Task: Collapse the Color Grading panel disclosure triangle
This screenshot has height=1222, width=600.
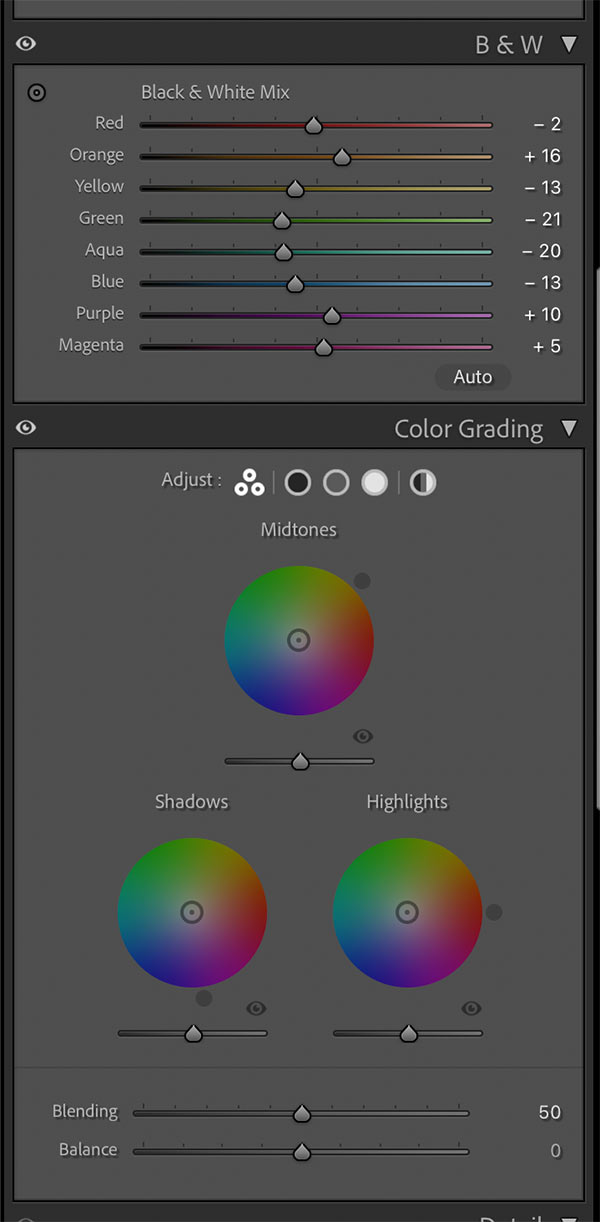Action: pyautogui.click(x=569, y=428)
